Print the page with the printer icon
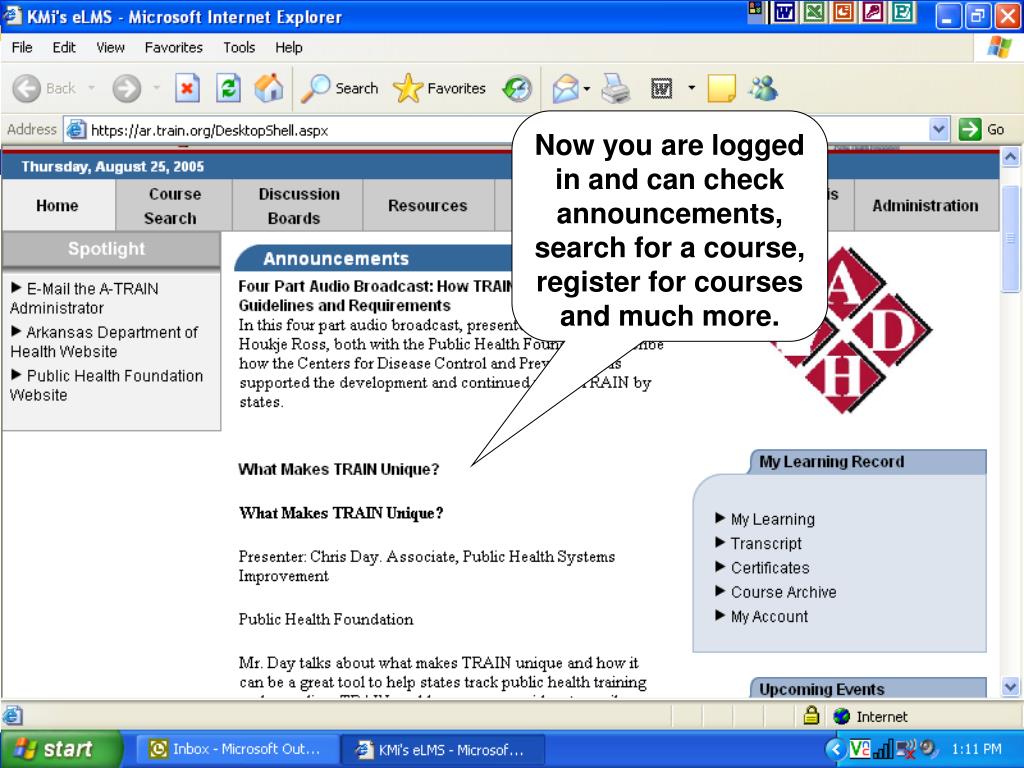Viewport: 1024px width, 768px height. coord(615,88)
